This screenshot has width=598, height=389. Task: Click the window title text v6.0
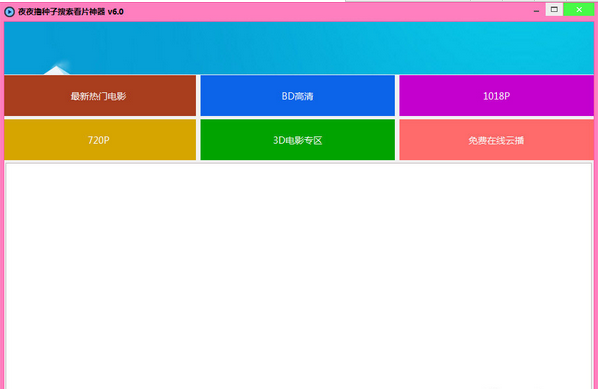click(x=116, y=12)
